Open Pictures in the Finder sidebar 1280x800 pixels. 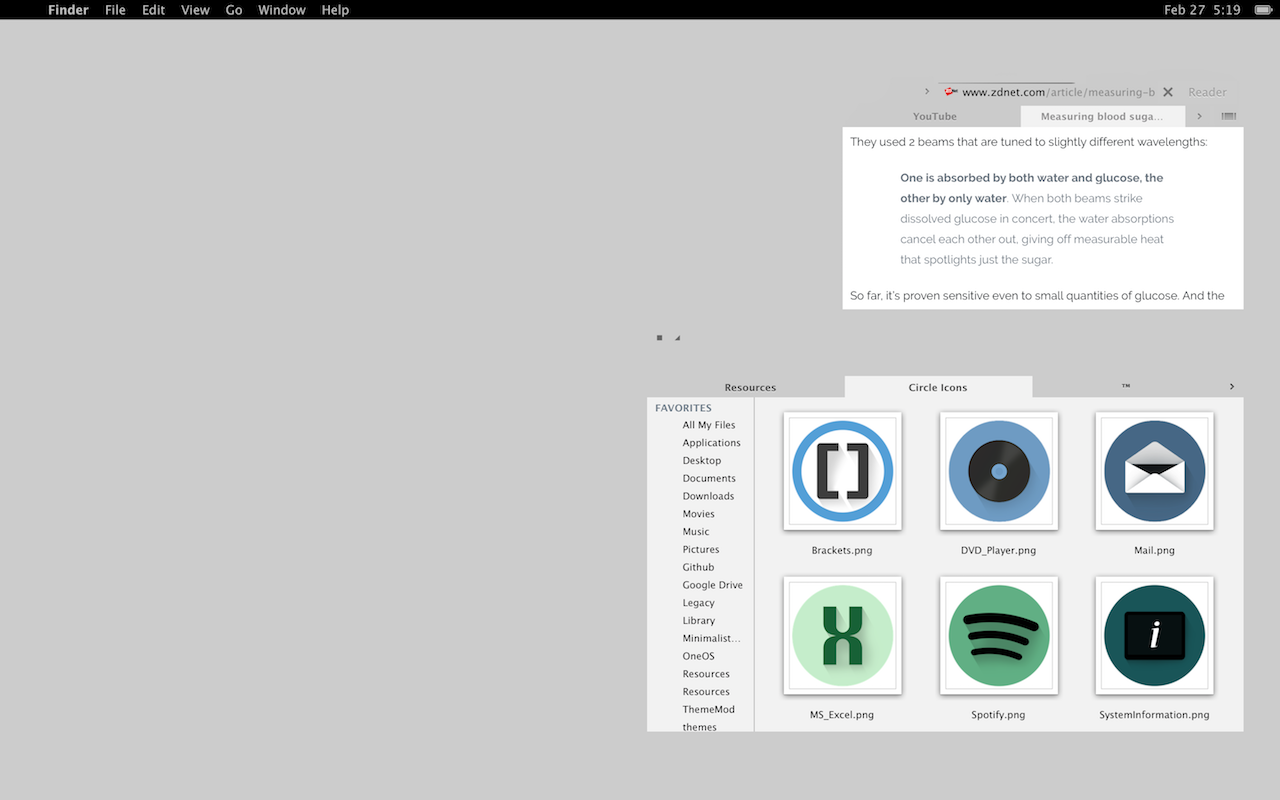pyautogui.click(x=701, y=550)
